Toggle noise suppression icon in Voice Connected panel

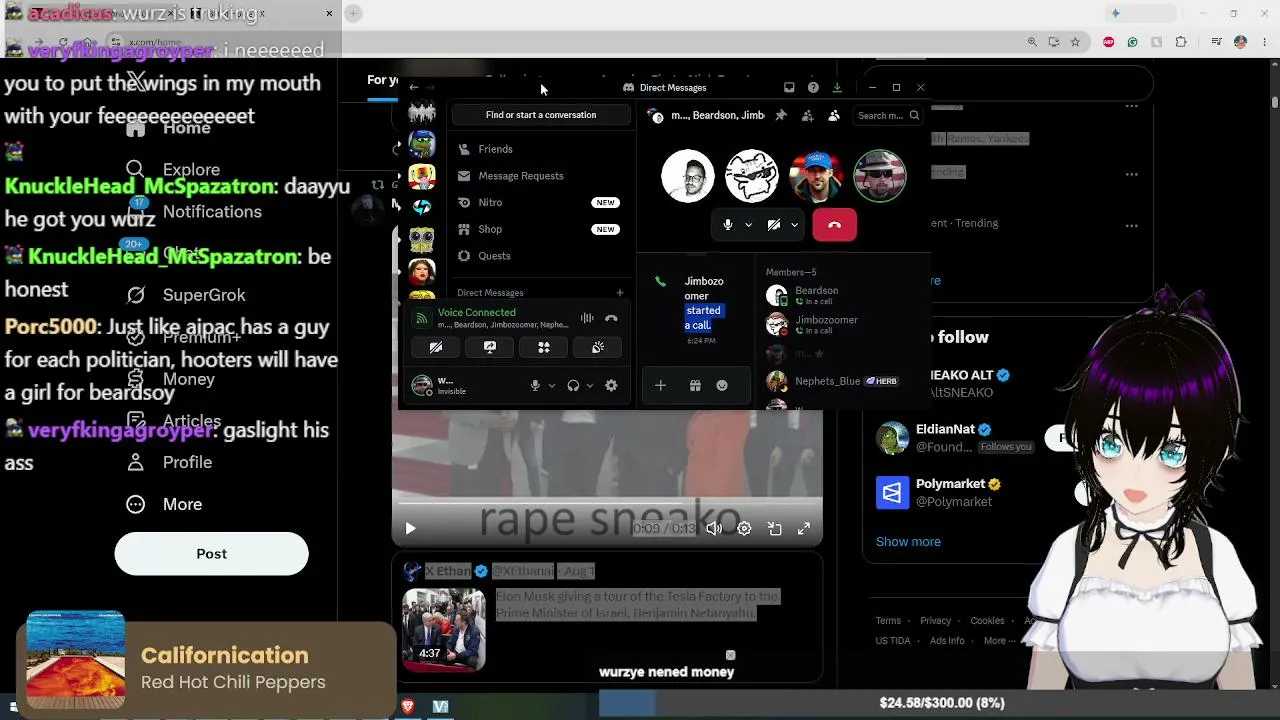pyautogui.click(x=587, y=318)
